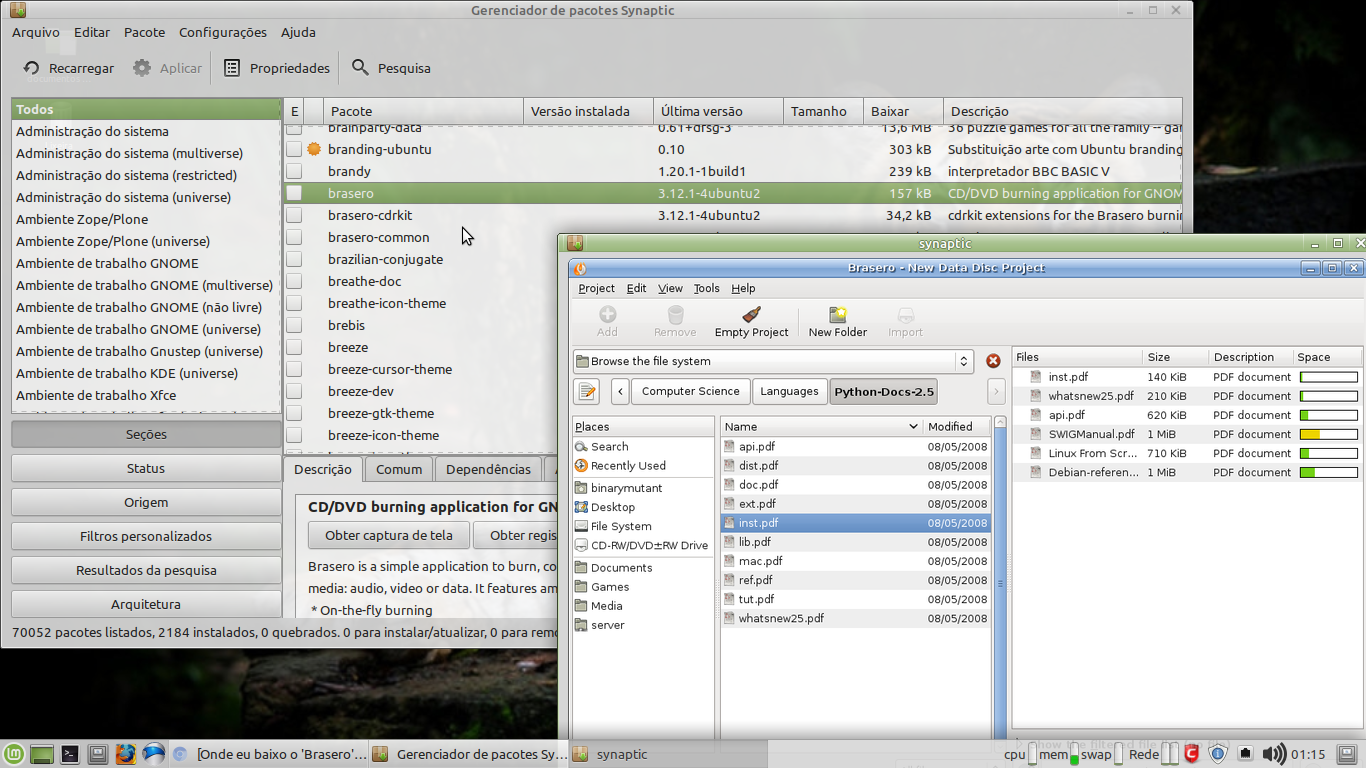Click the Desktop place icon in Brasero
Viewport: 1366px width, 768px height.
582,507
